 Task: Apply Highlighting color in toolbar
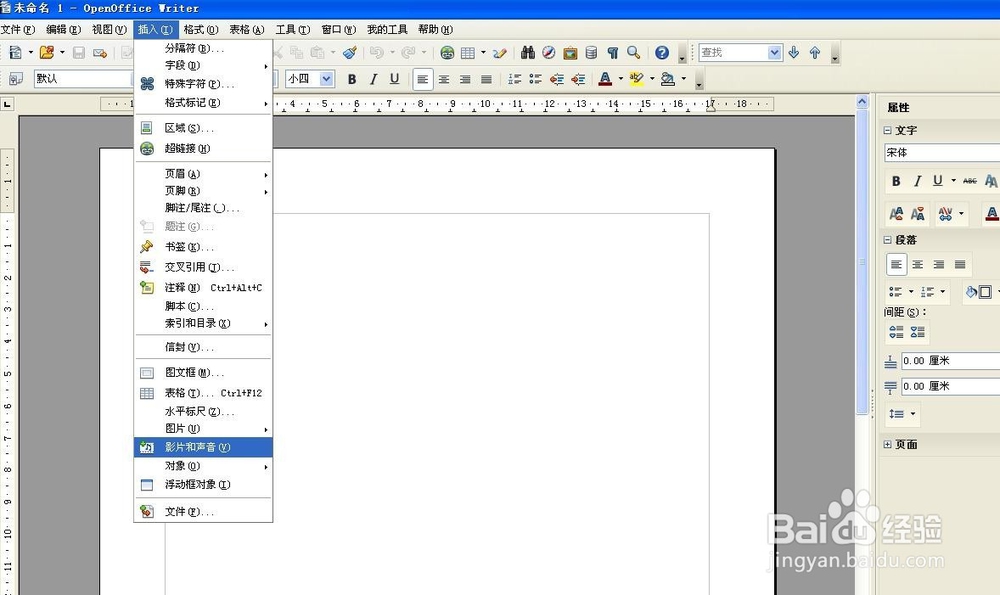tap(636, 79)
